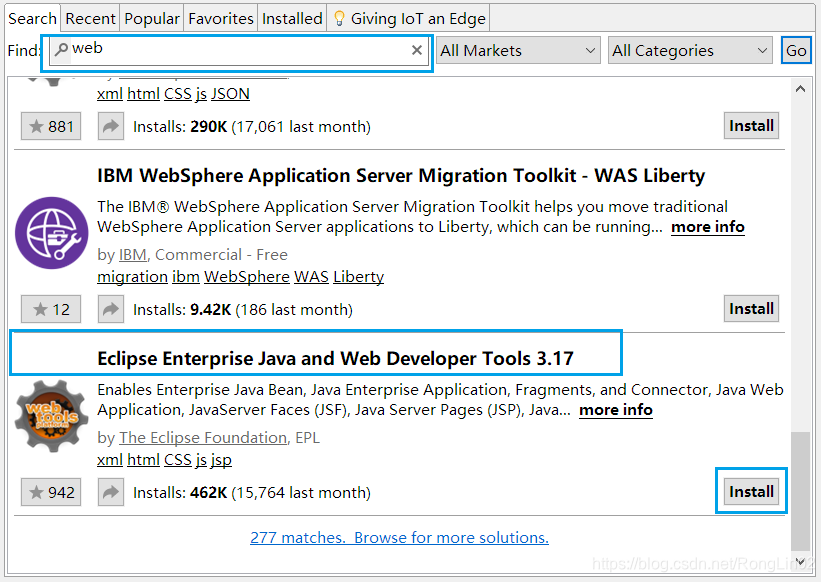Click The Eclipse Foundation author link
825x582 pixels.
pyautogui.click(x=203, y=438)
